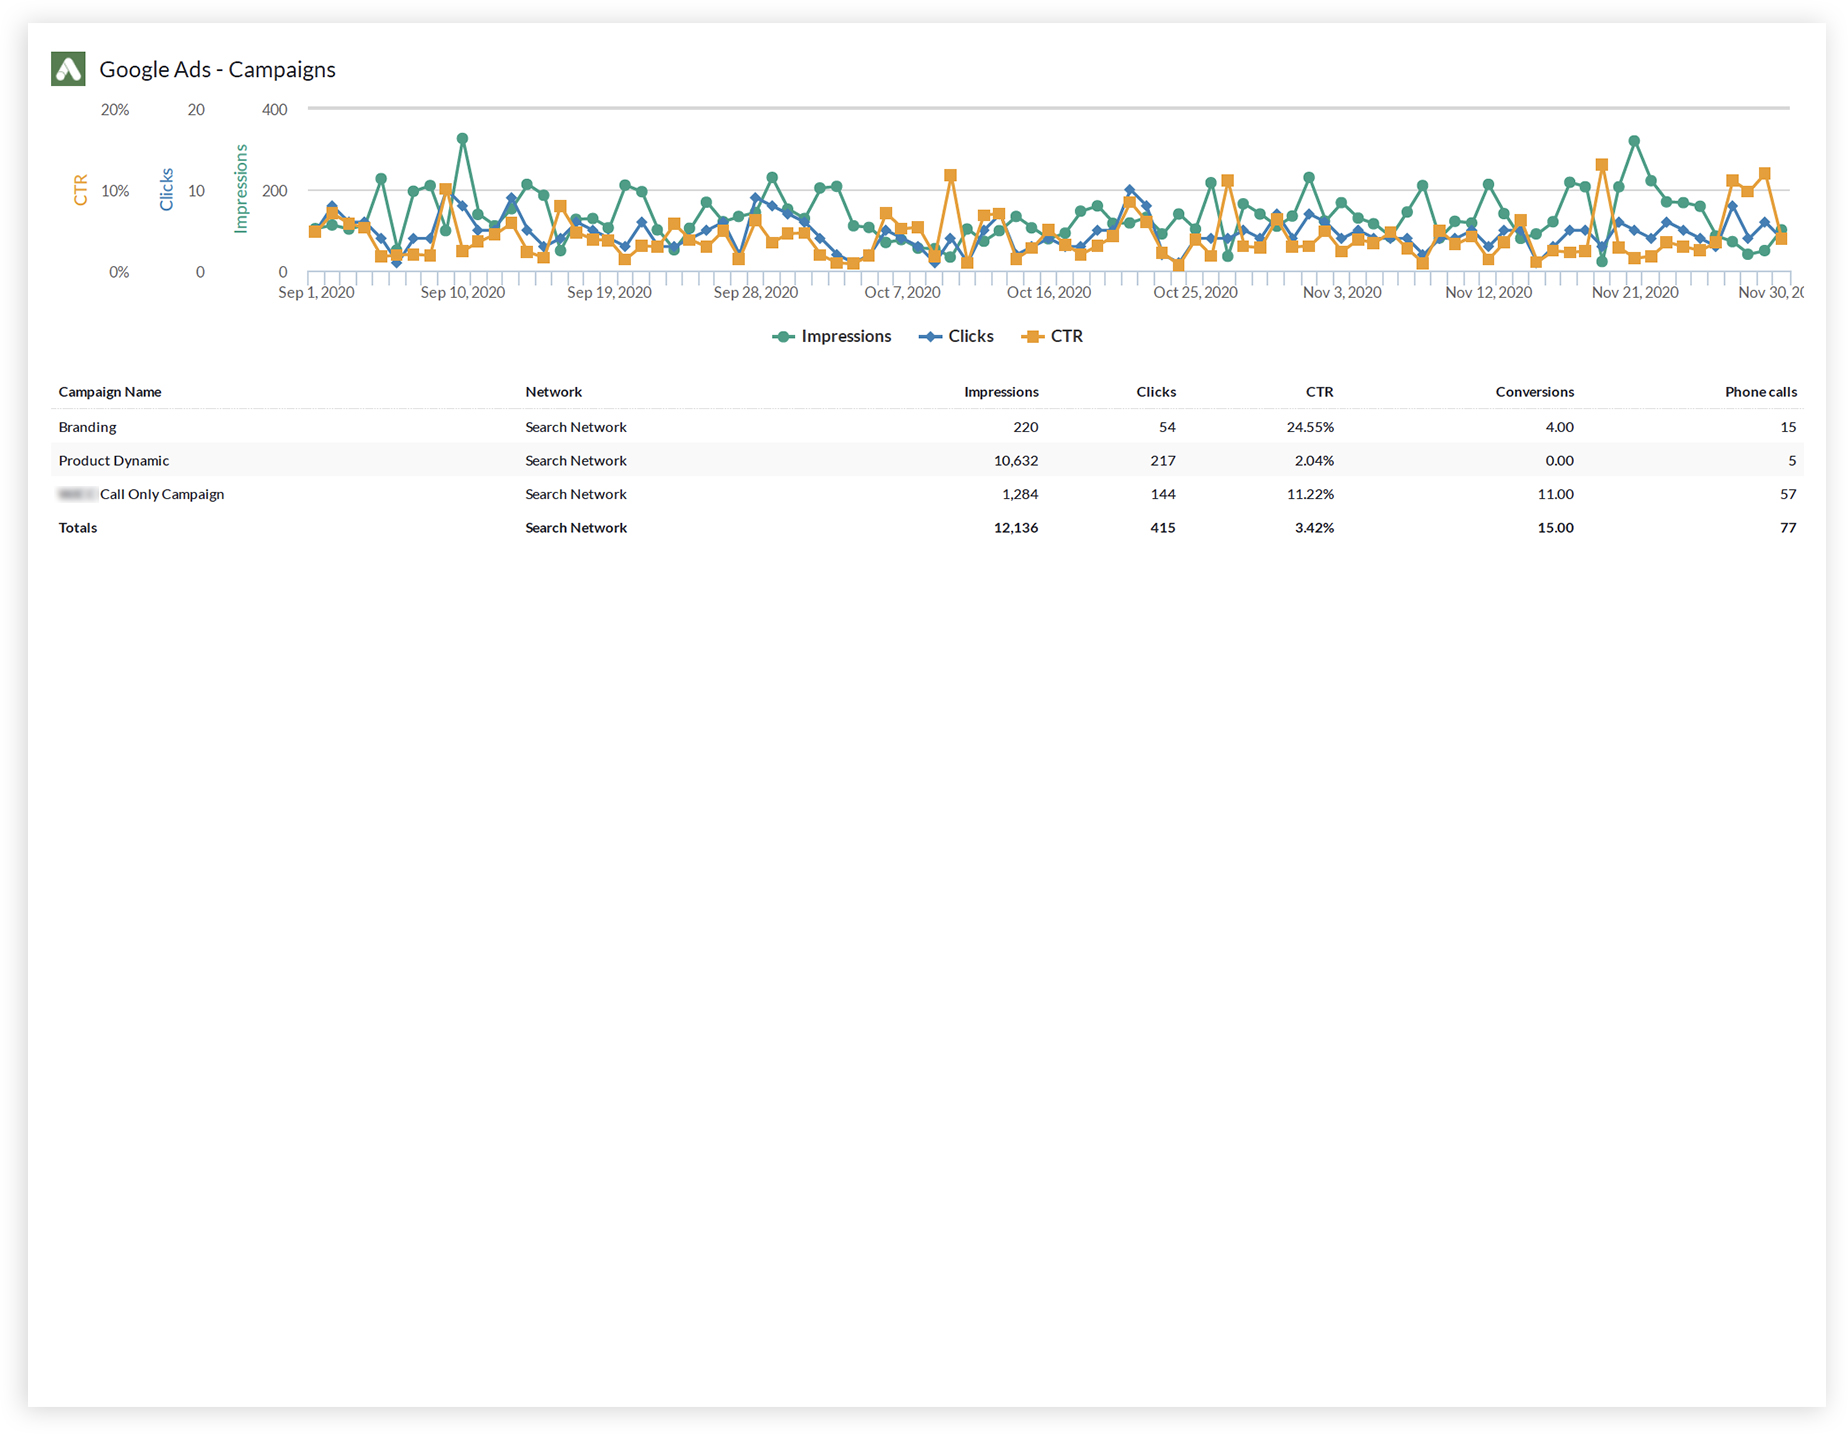Sort by Conversions column header
Screen dimensions: 1848x1434
tap(1534, 392)
